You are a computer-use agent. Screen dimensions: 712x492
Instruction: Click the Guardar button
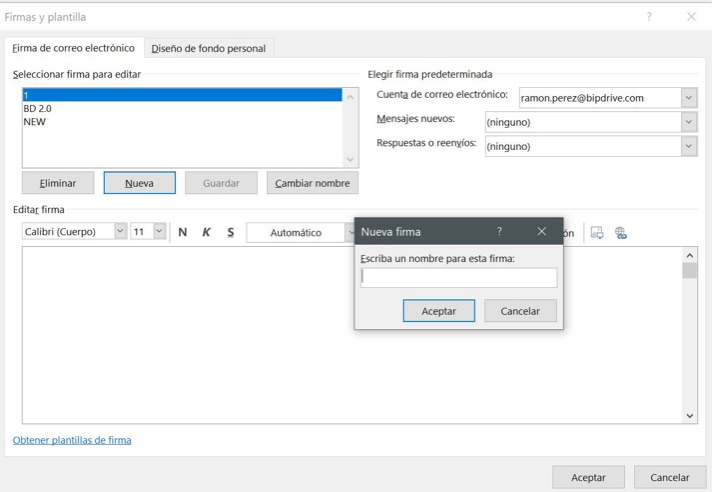pos(221,183)
